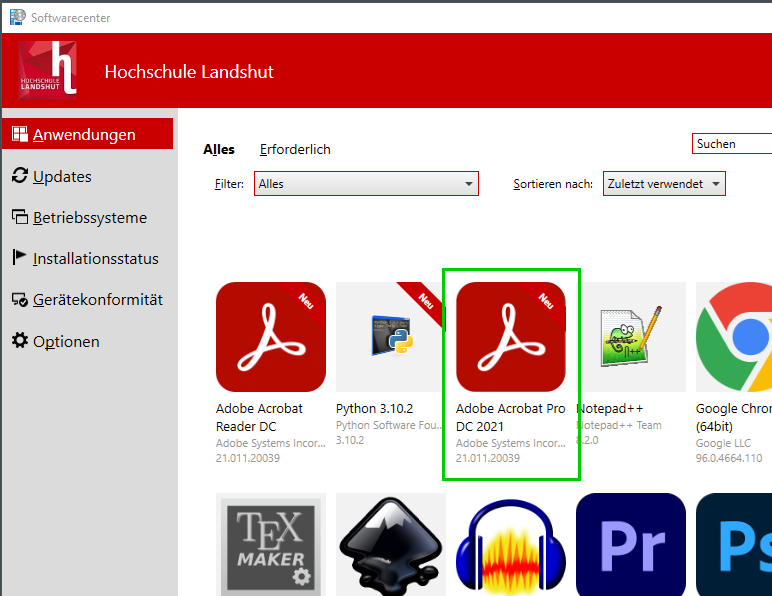This screenshot has width=772, height=596.
Task: Select the TeXMaker application icon
Action: coord(270,545)
